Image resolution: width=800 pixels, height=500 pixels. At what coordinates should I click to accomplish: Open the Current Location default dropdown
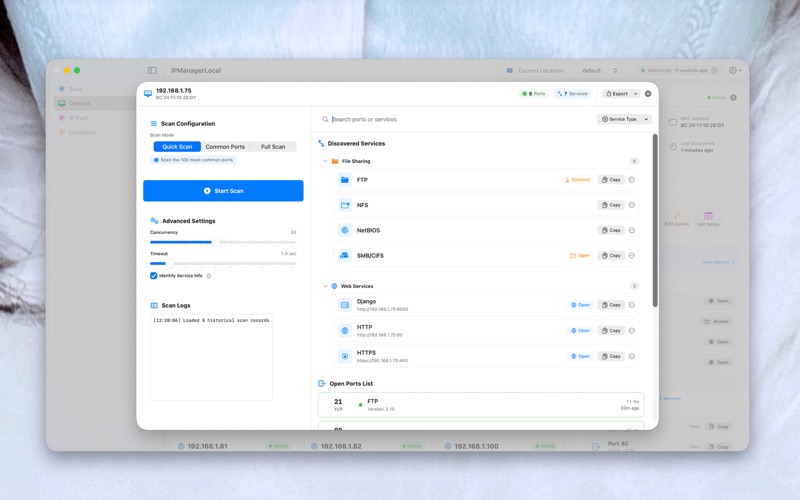click(599, 70)
